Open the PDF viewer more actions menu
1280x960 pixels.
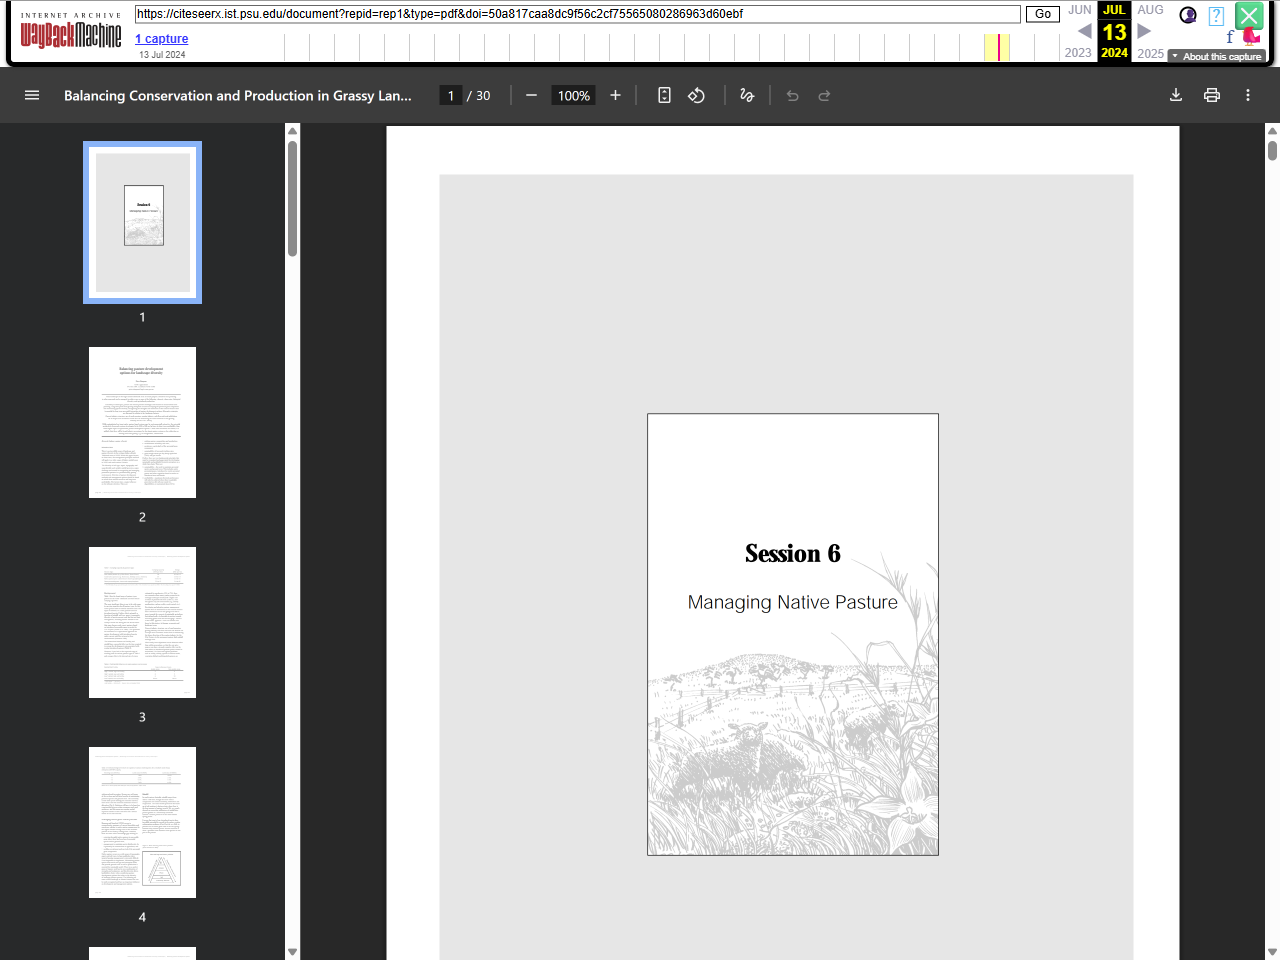coord(1248,96)
